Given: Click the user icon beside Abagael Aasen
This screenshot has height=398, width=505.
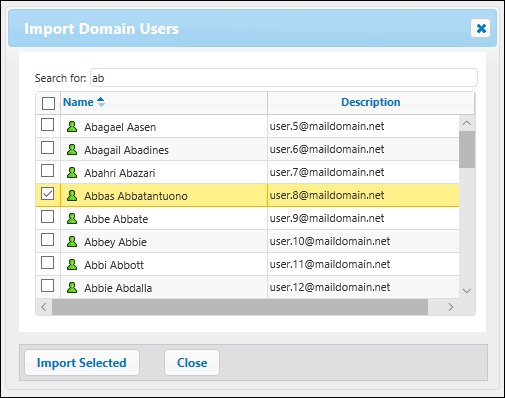Looking at the screenshot, I should (72, 127).
